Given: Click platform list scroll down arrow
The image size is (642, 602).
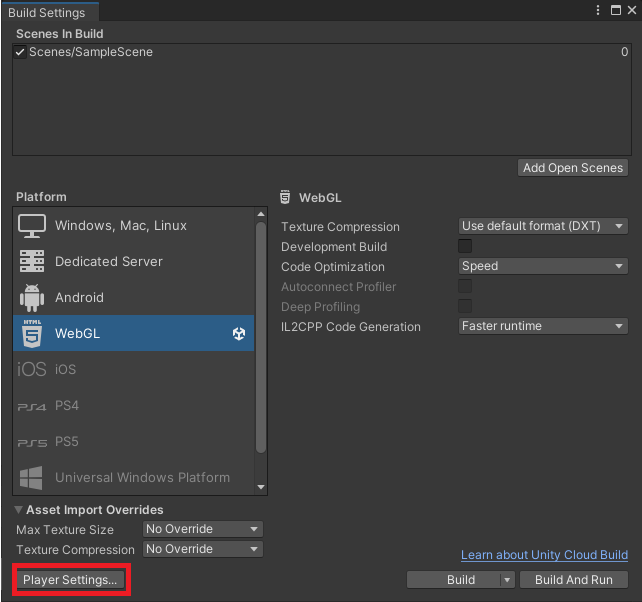Looking at the screenshot, I should pyautogui.click(x=261, y=487).
